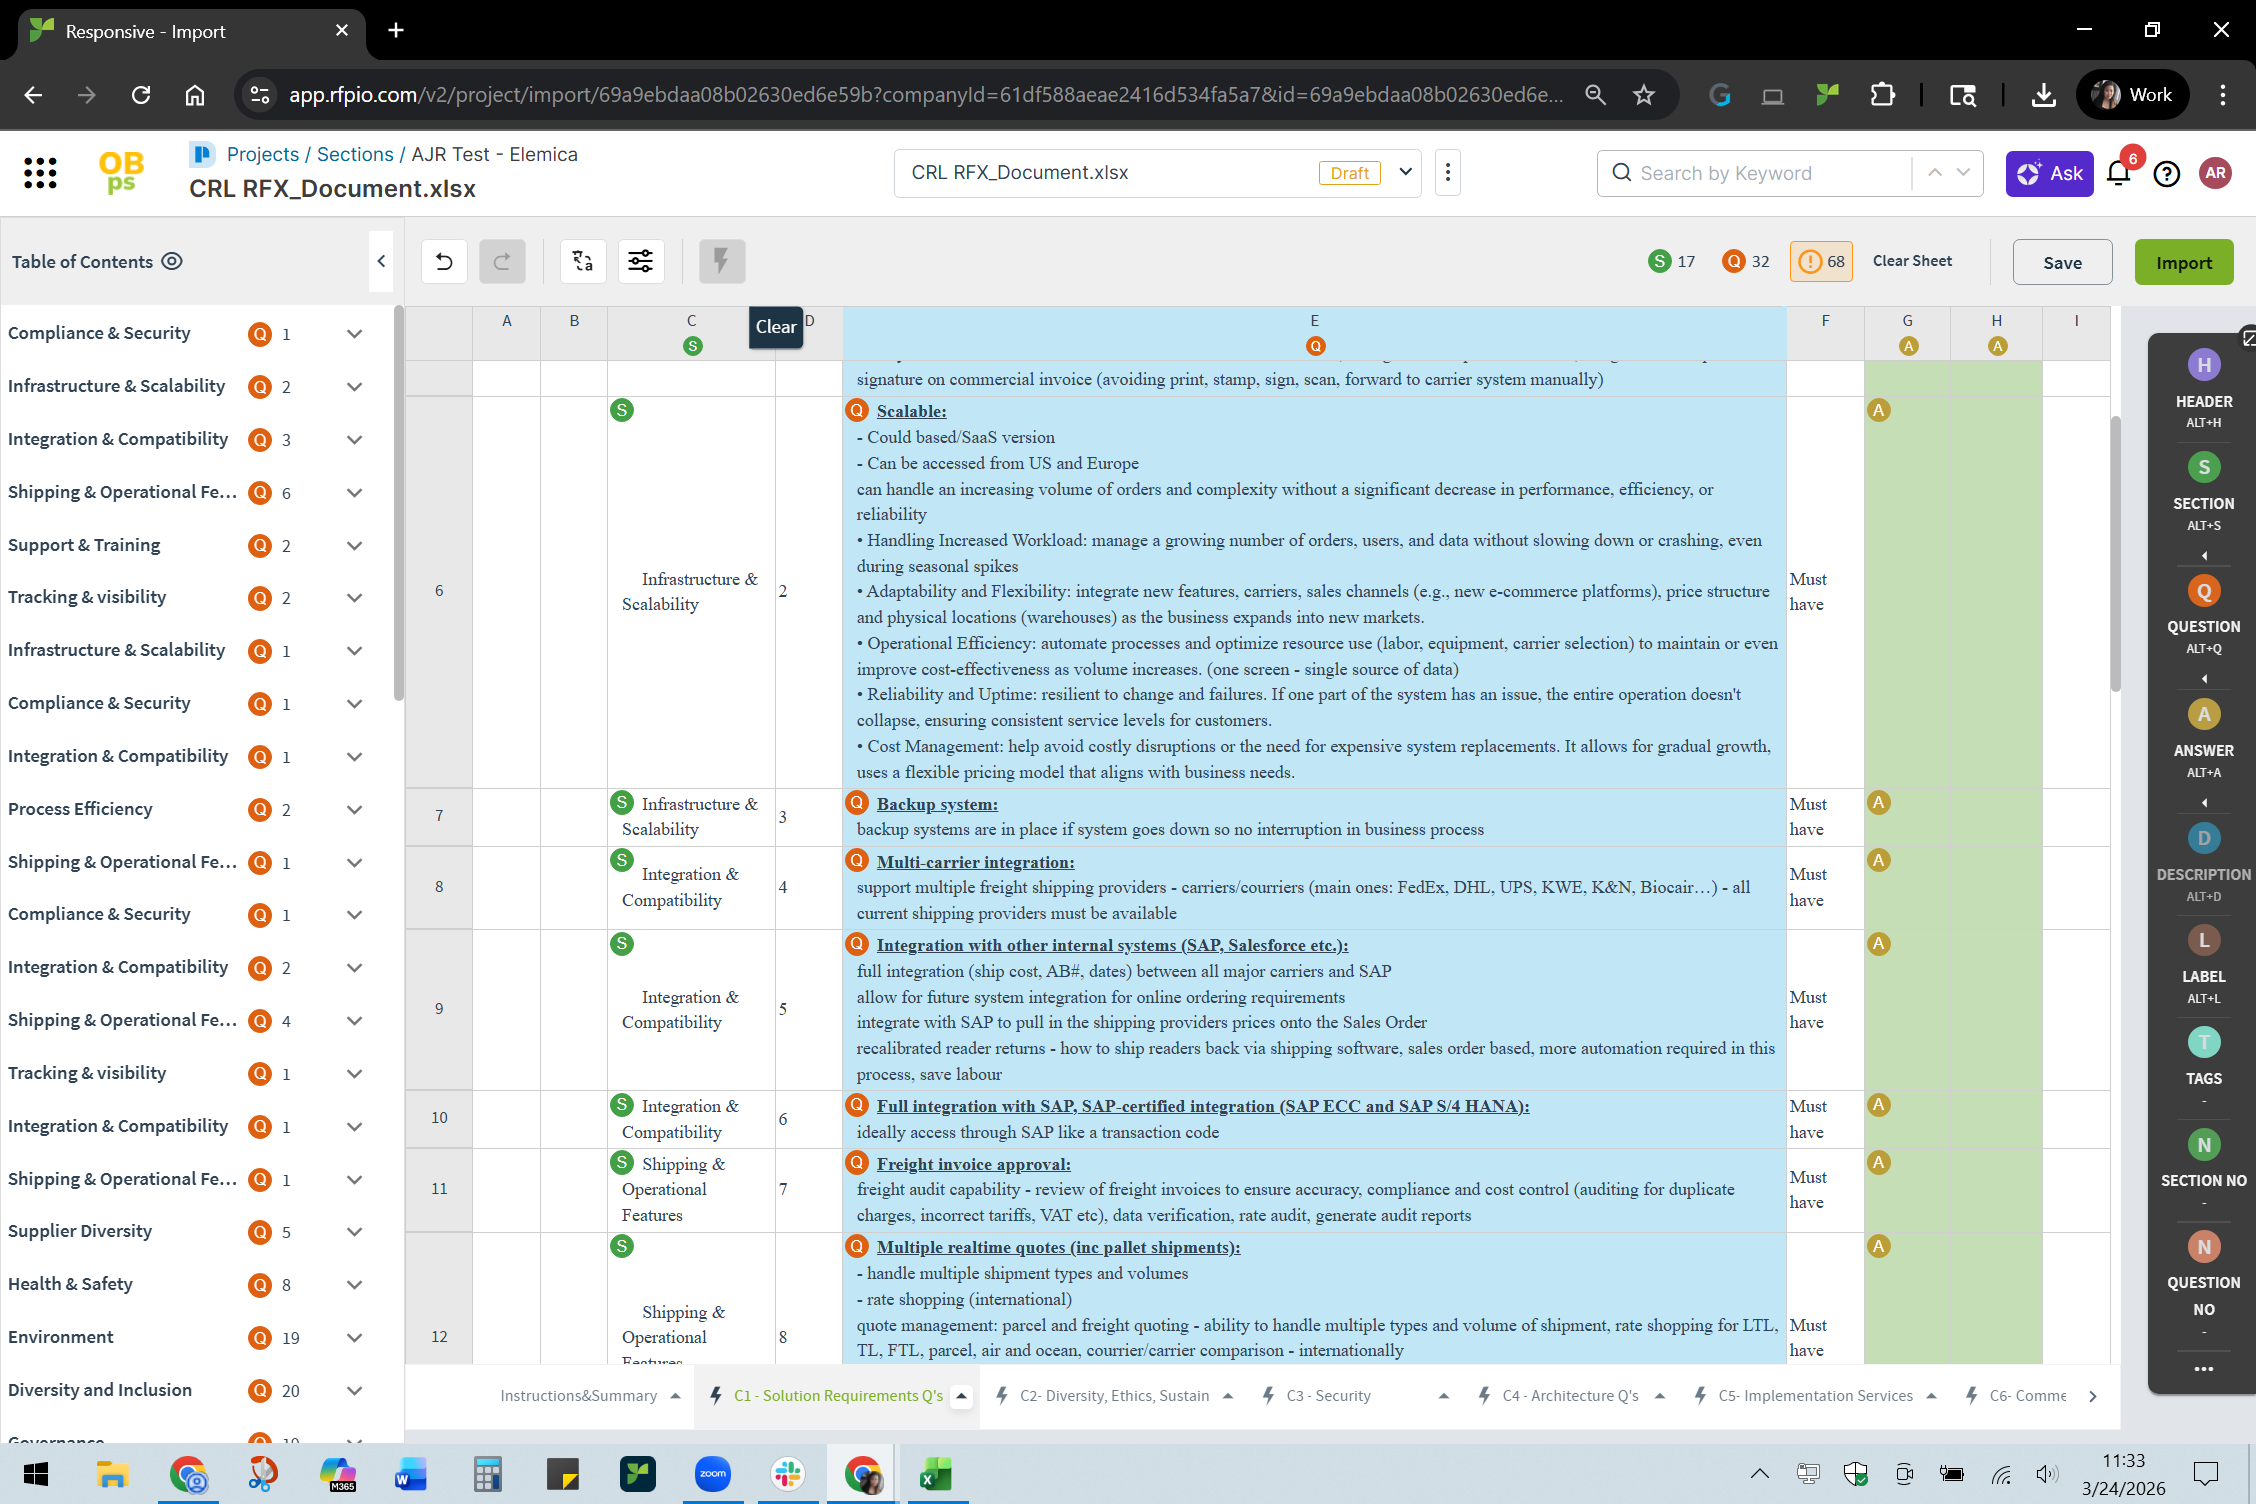2256x1504 pixels.
Task: Click the green Import button
Action: [x=2183, y=262]
